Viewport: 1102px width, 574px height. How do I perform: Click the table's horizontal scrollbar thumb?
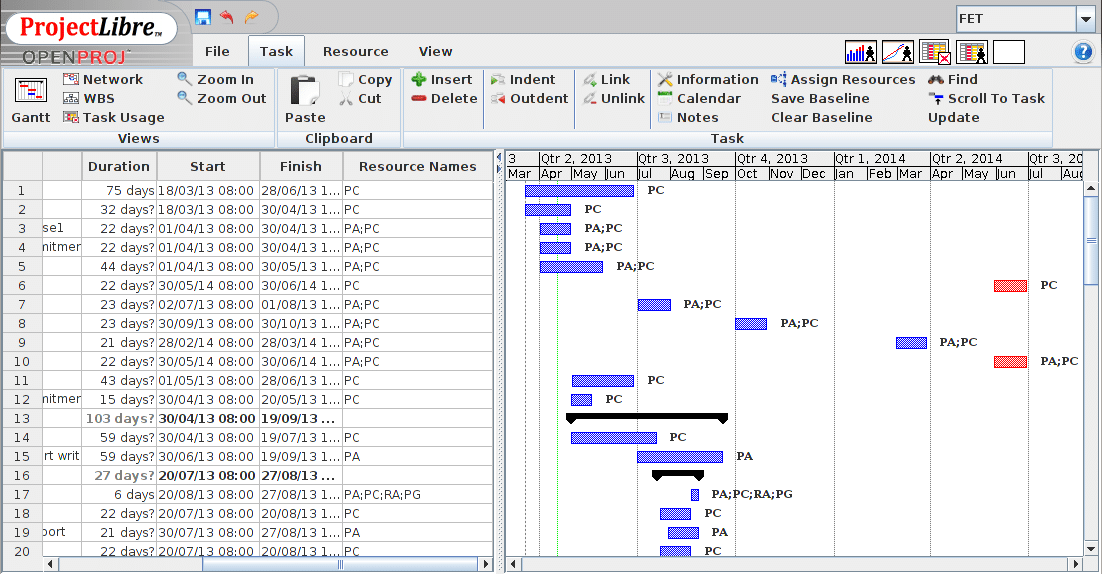(x=340, y=564)
